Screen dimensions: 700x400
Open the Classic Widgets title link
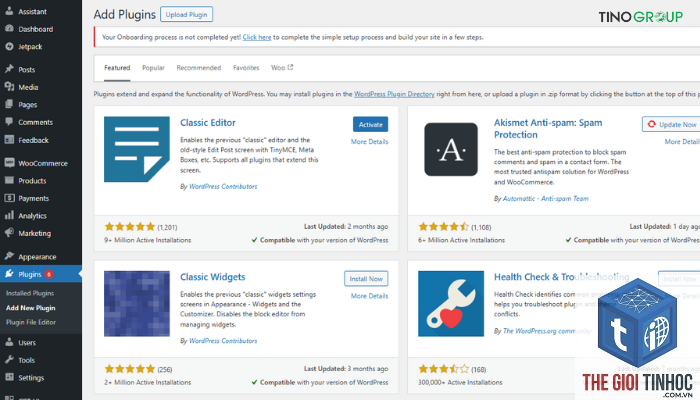[x=212, y=277]
